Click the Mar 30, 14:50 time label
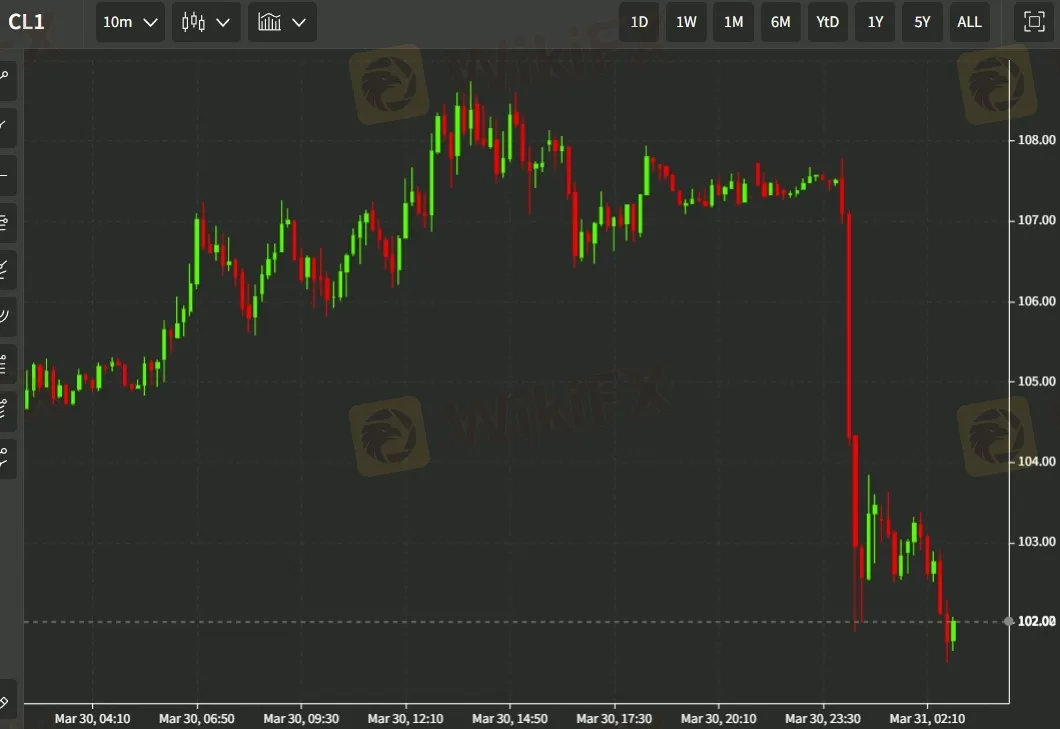 tap(510, 718)
